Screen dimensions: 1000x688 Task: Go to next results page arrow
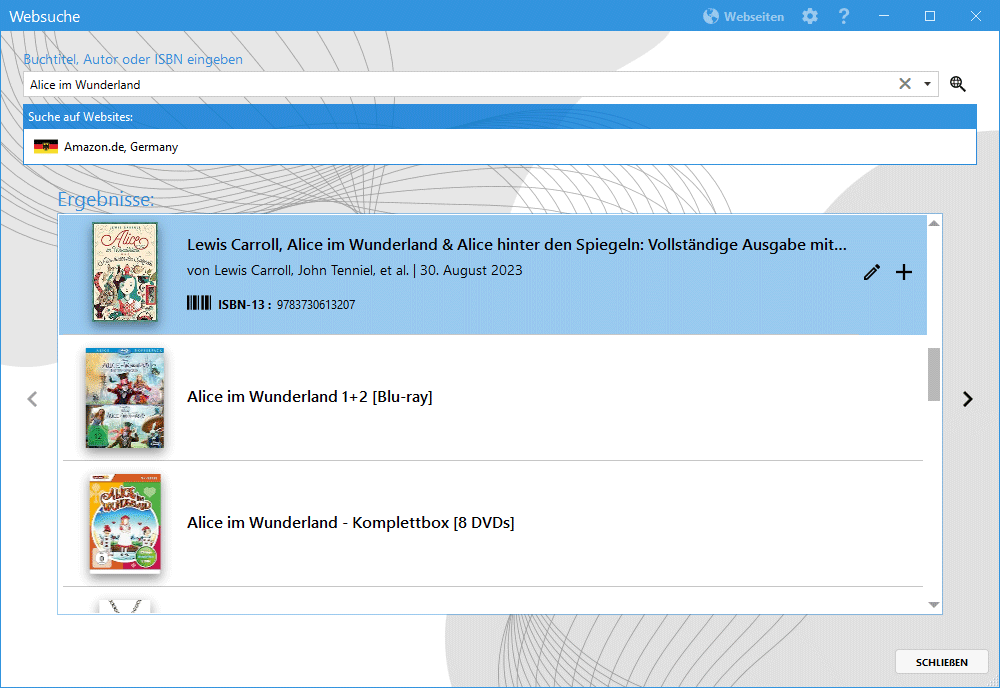coord(967,399)
